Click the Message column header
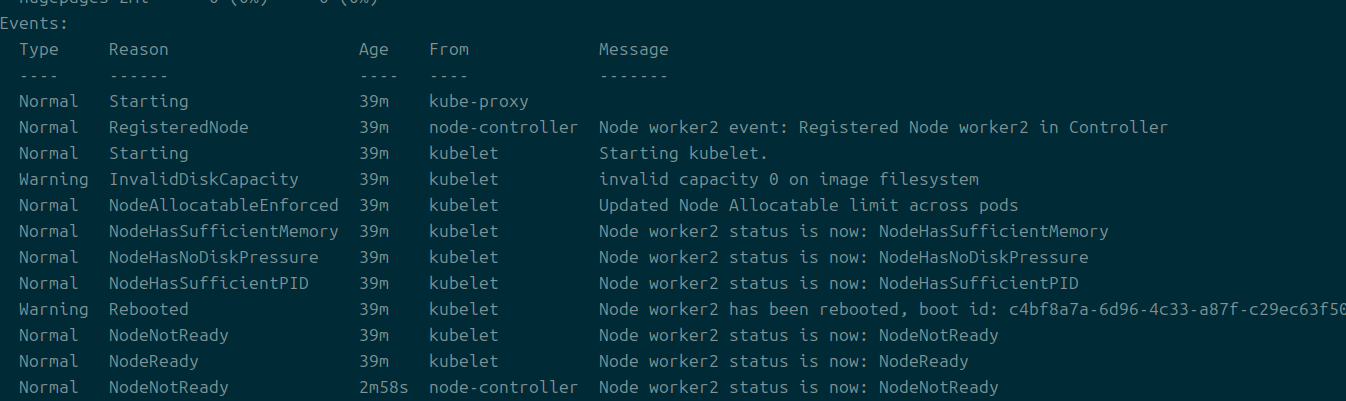Image resolution: width=1346 pixels, height=401 pixels. 633,49
